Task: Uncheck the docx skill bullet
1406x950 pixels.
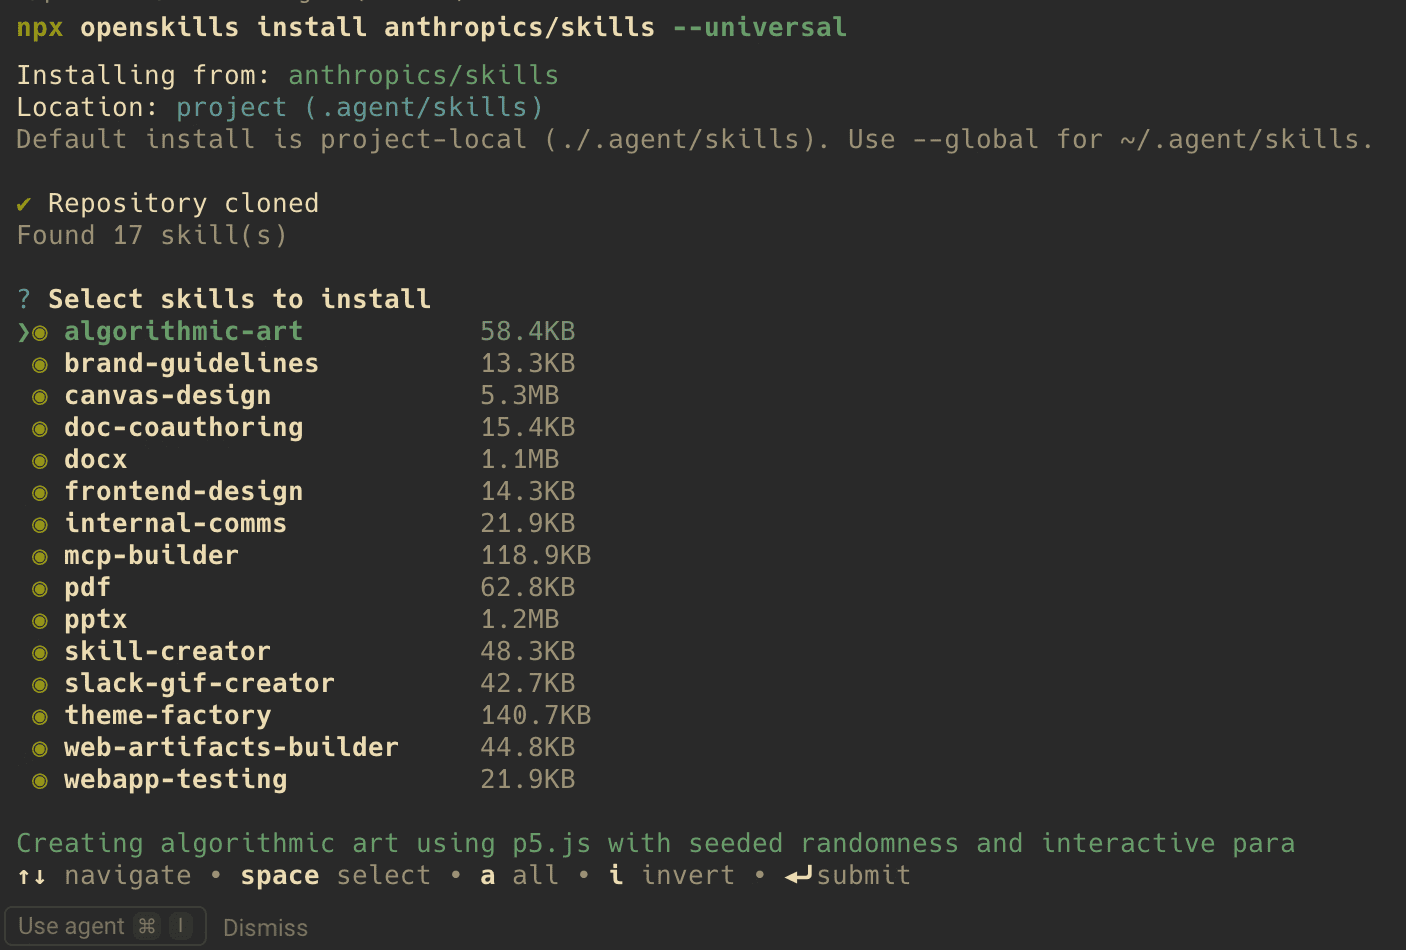Action: [40, 460]
